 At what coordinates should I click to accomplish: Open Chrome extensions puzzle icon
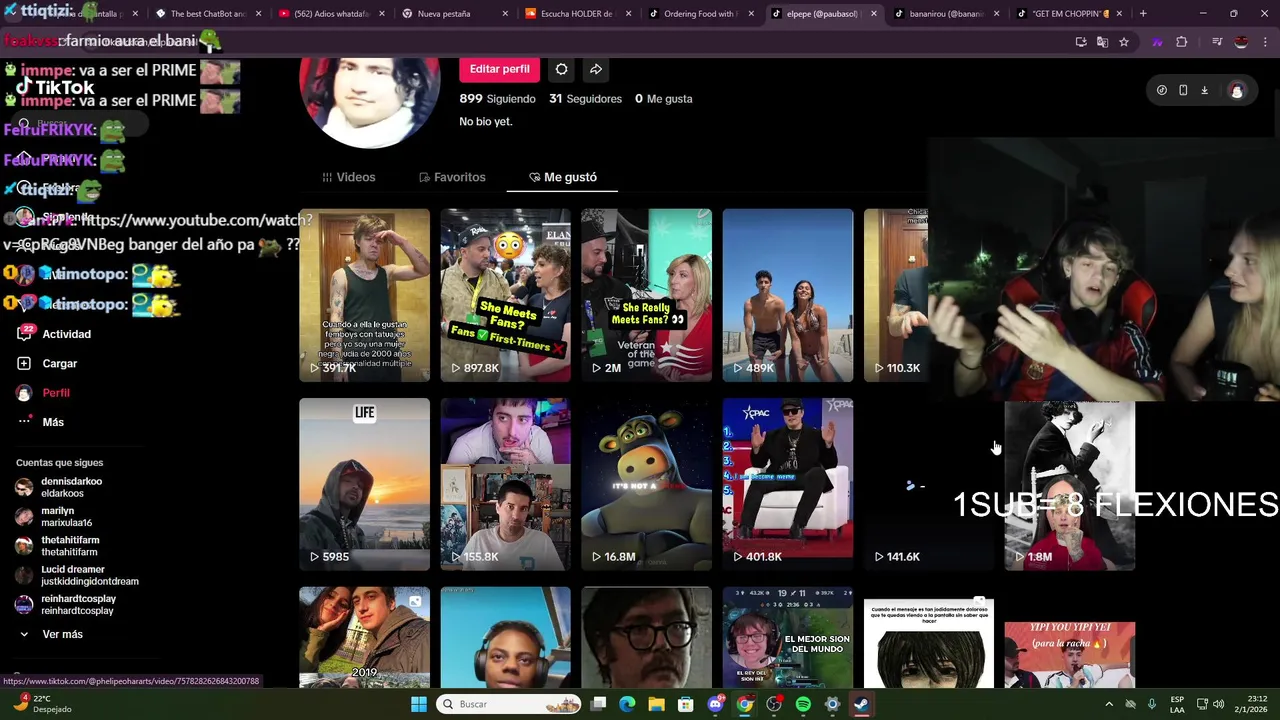(1182, 42)
